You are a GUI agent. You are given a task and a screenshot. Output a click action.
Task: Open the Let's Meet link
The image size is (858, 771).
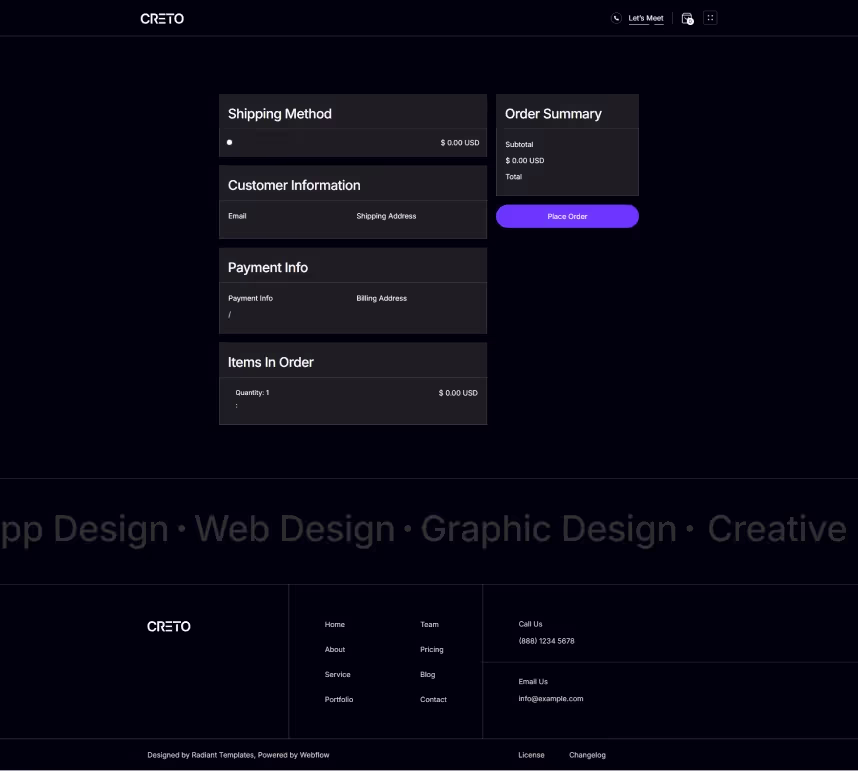coord(646,18)
